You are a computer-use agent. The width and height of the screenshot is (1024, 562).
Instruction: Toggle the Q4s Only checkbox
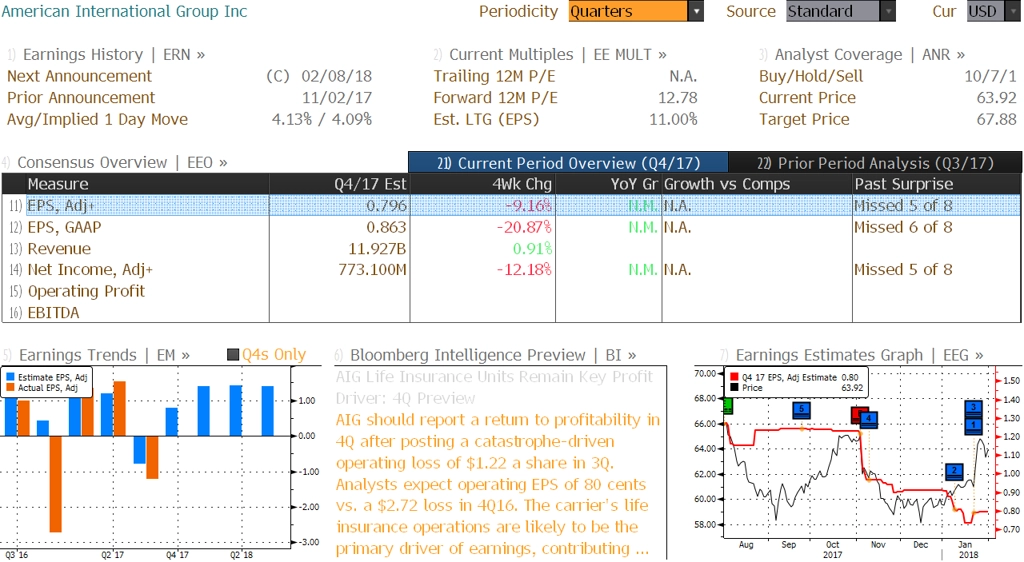[x=232, y=355]
